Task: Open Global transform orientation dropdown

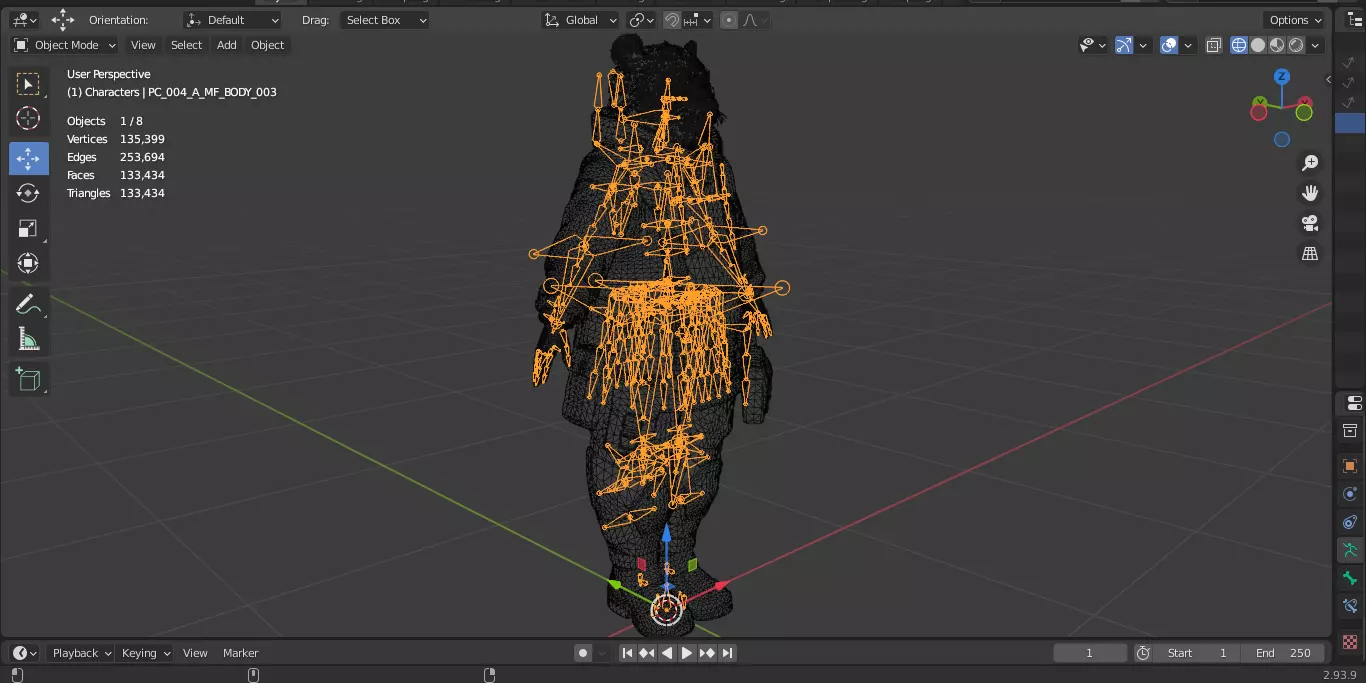Action: click(x=580, y=20)
